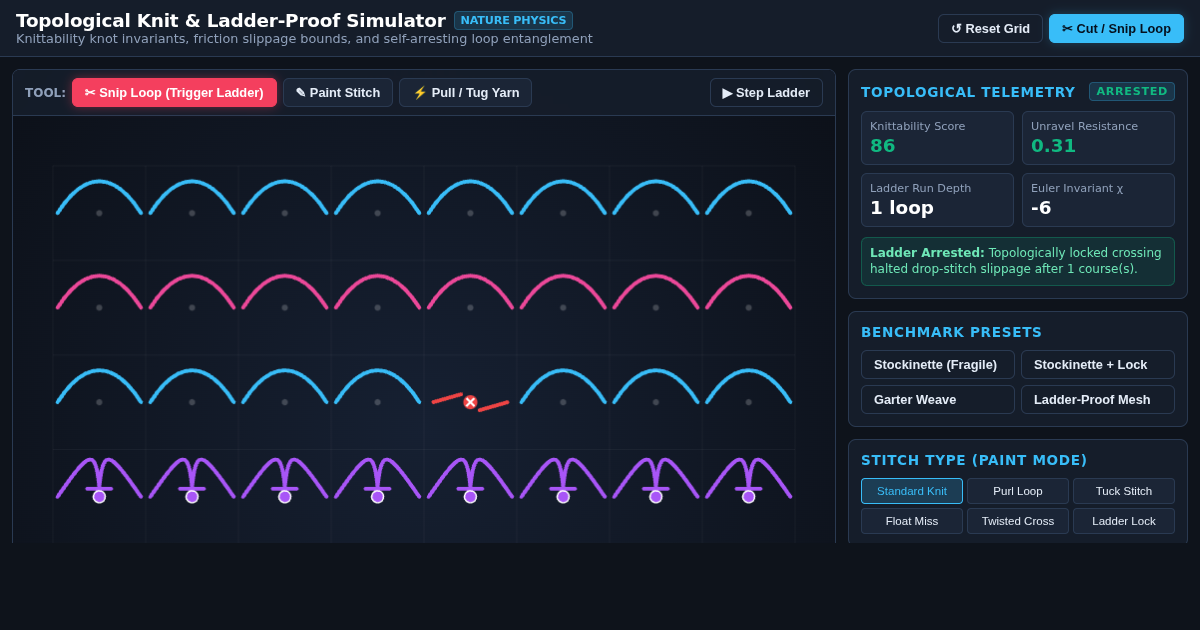Click the Knittability Score value 86

coord(882,146)
